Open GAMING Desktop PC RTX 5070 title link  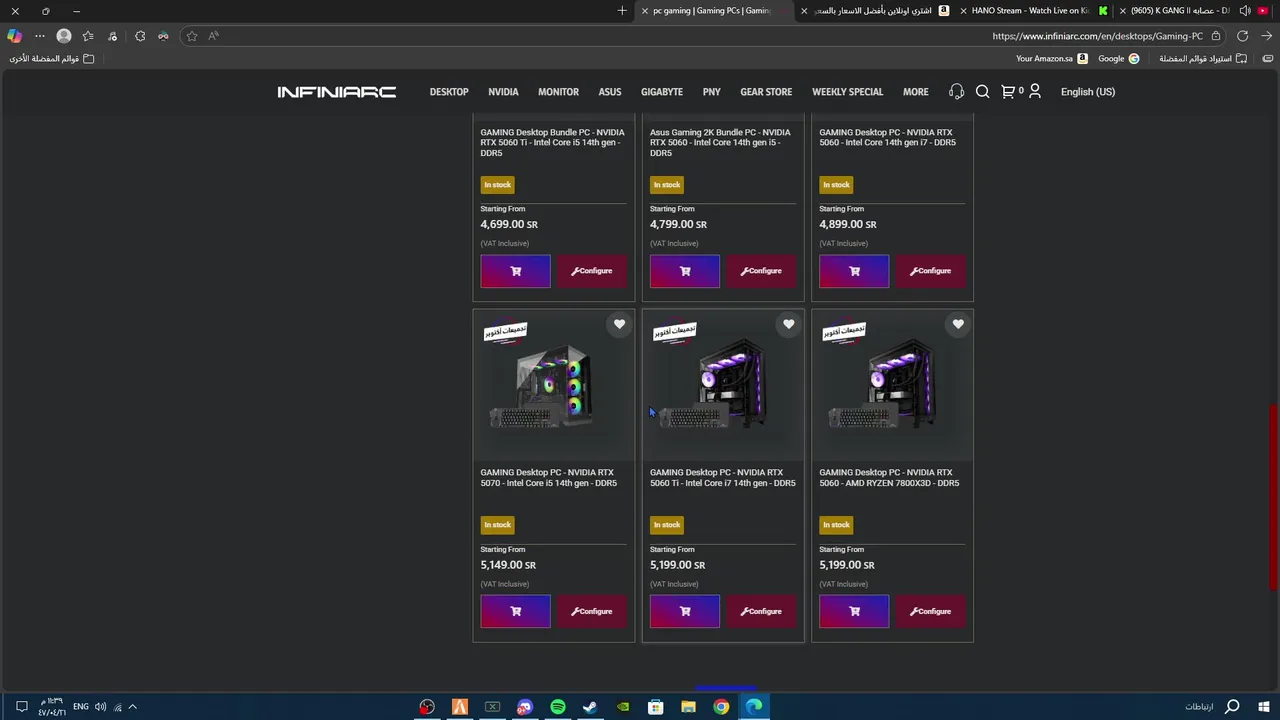tap(549, 478)
